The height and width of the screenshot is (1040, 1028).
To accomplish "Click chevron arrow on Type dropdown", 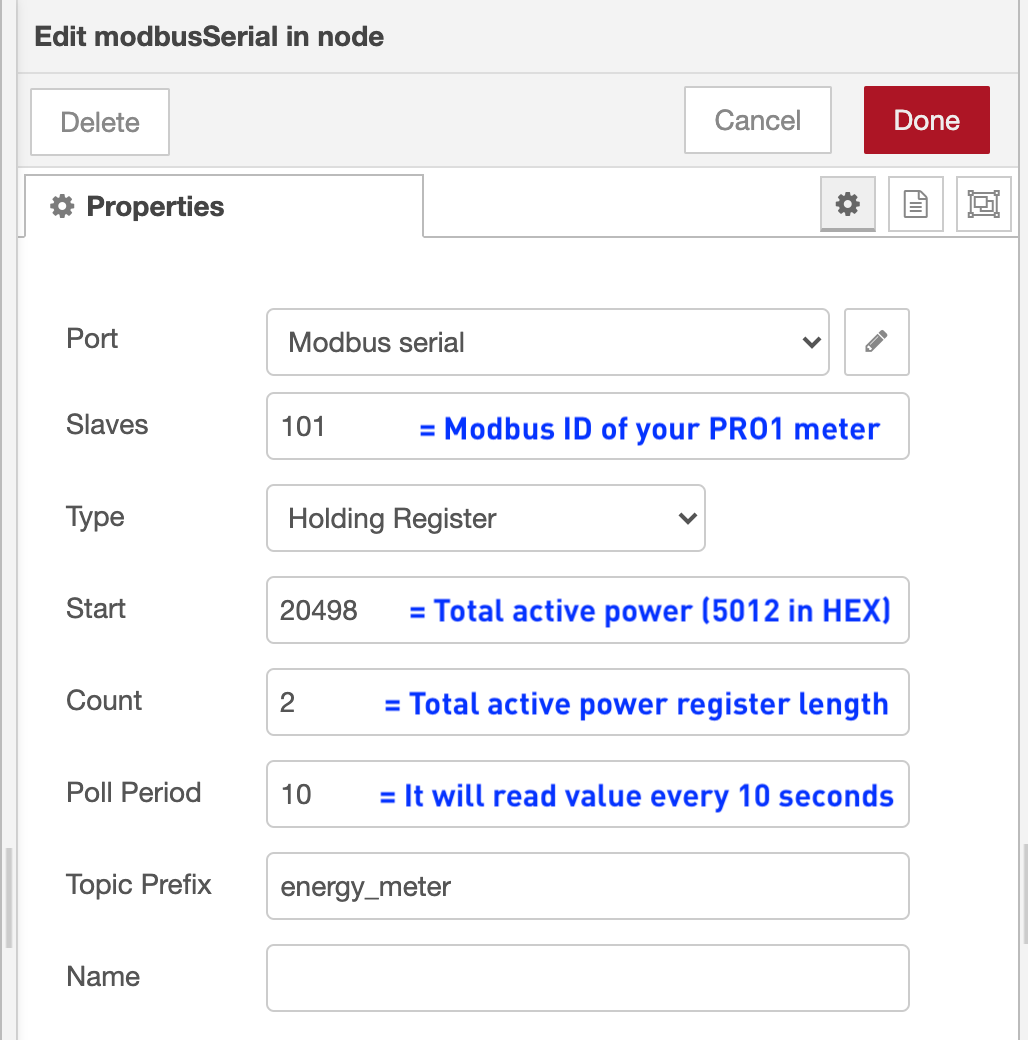I will point(686,518).
